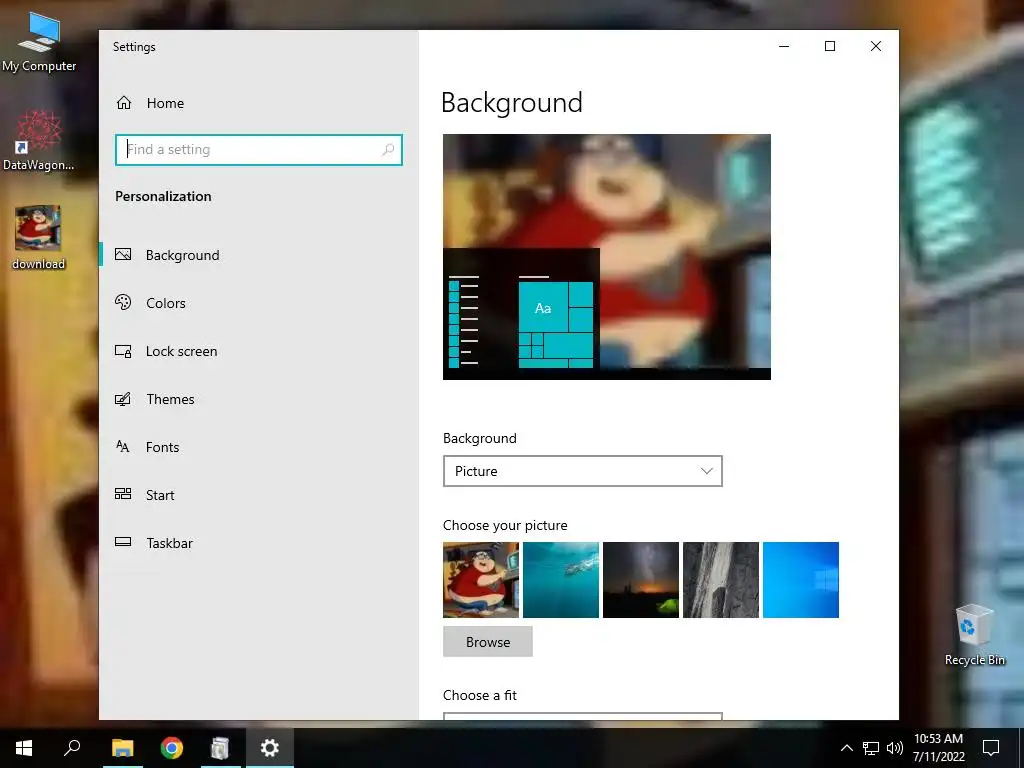The height and width of the screenshot is (768, 1024).
Task: Open the notification action center
Action: point(991,748)
